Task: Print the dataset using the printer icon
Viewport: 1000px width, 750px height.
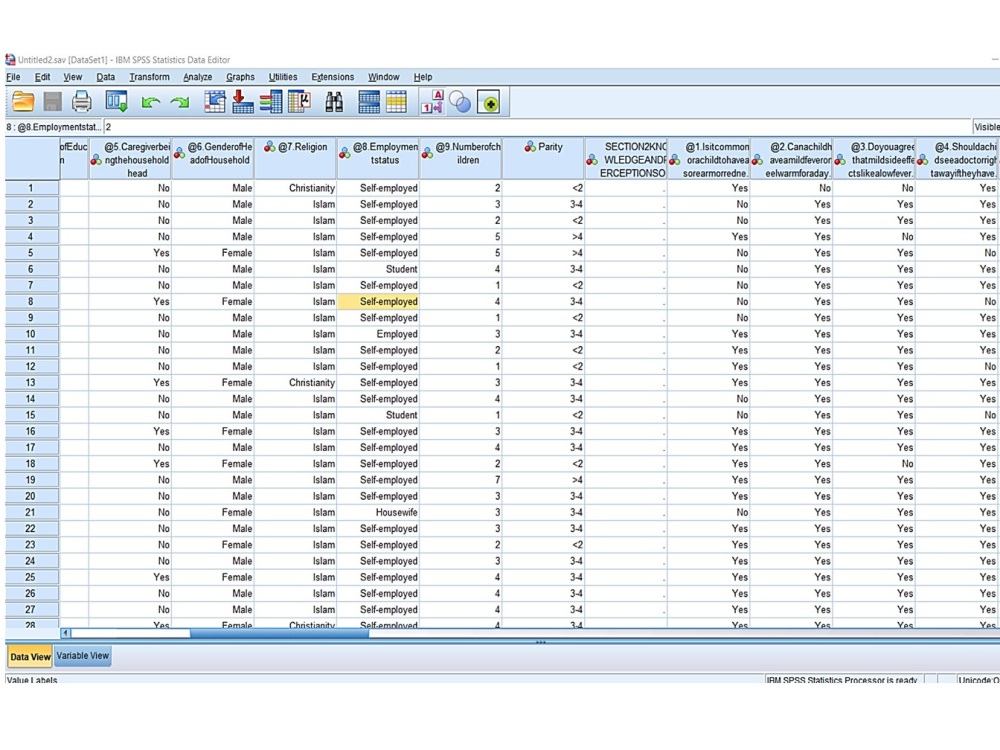Action: coord(82,102)
